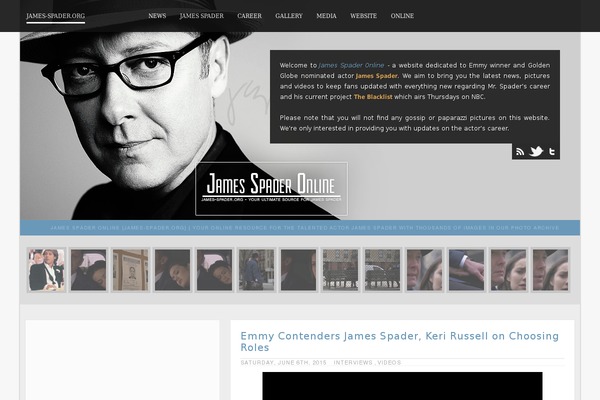Click the blue tagline bar text
600x400 pixels.
click(x=305, y=228)
